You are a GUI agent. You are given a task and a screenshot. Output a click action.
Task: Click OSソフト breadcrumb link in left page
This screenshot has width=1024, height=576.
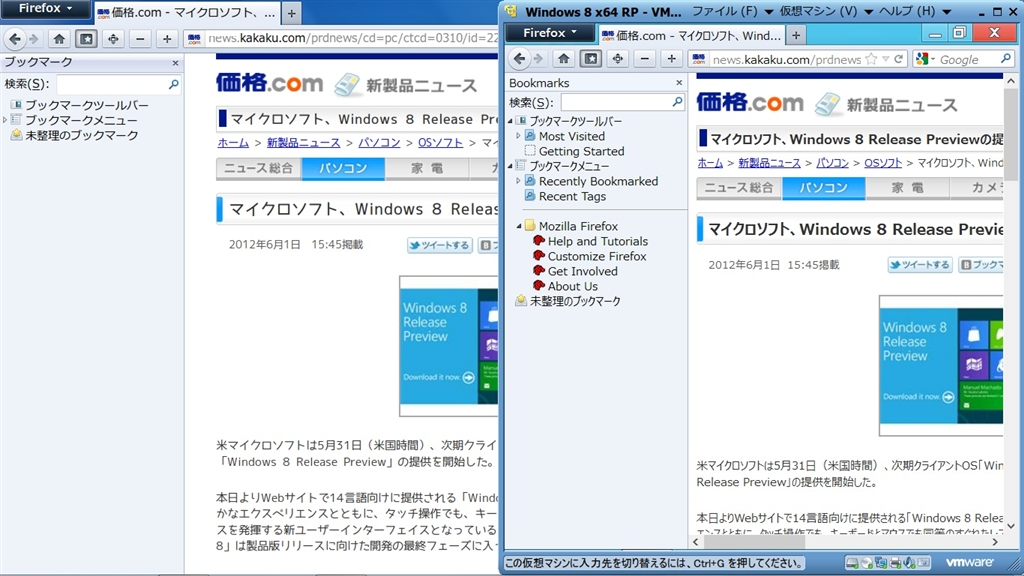[x=440, y=142]
